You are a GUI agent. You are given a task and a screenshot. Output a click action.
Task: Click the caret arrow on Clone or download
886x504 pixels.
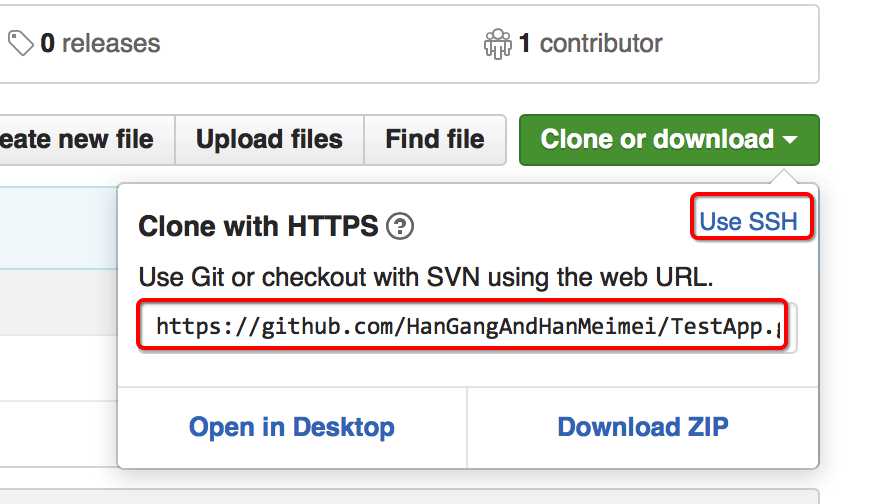[790, 140]
